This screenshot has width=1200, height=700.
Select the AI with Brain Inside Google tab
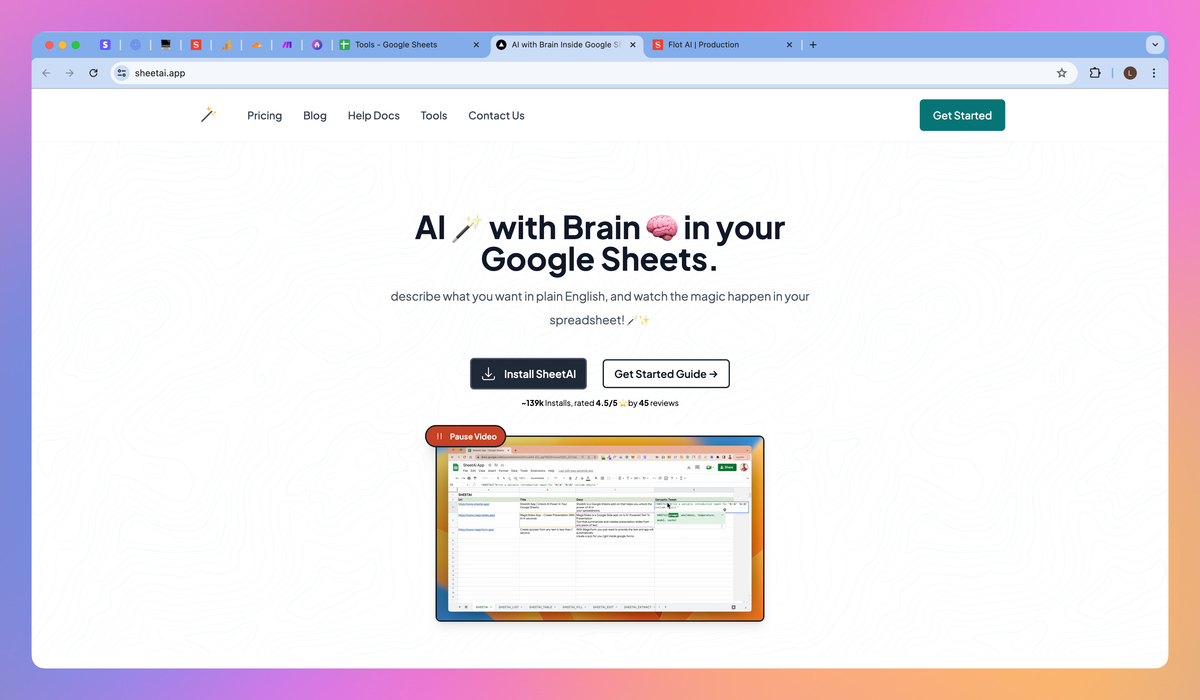pyautogui.click(x=565, y=45)
